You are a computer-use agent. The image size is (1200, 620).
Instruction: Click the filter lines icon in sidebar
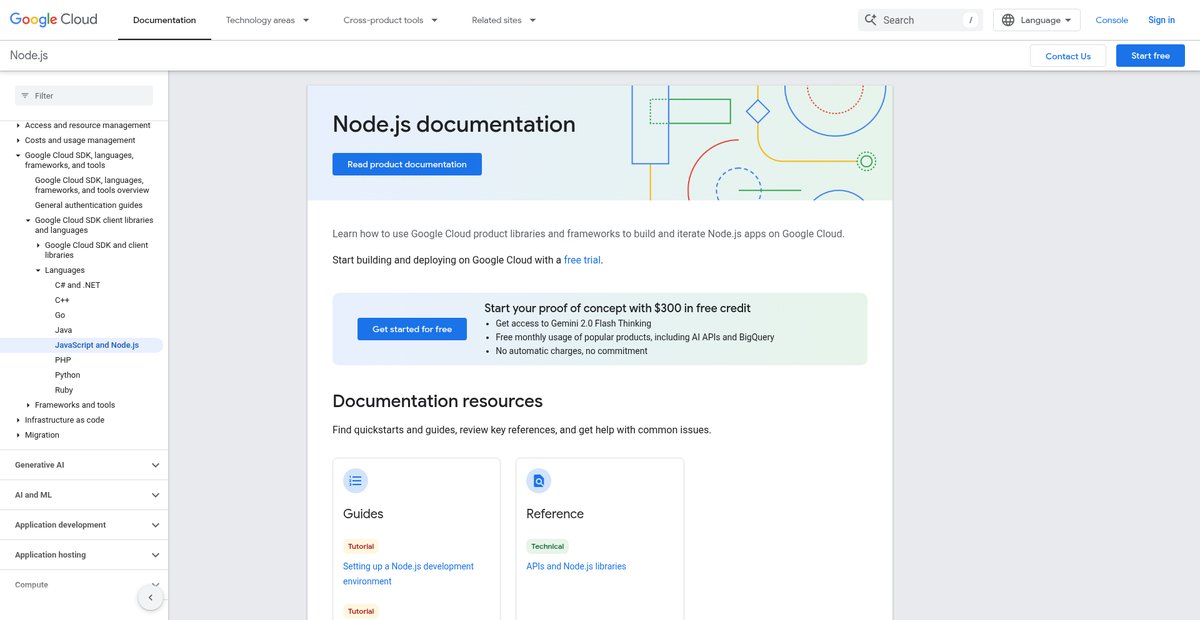coord(24,96)
